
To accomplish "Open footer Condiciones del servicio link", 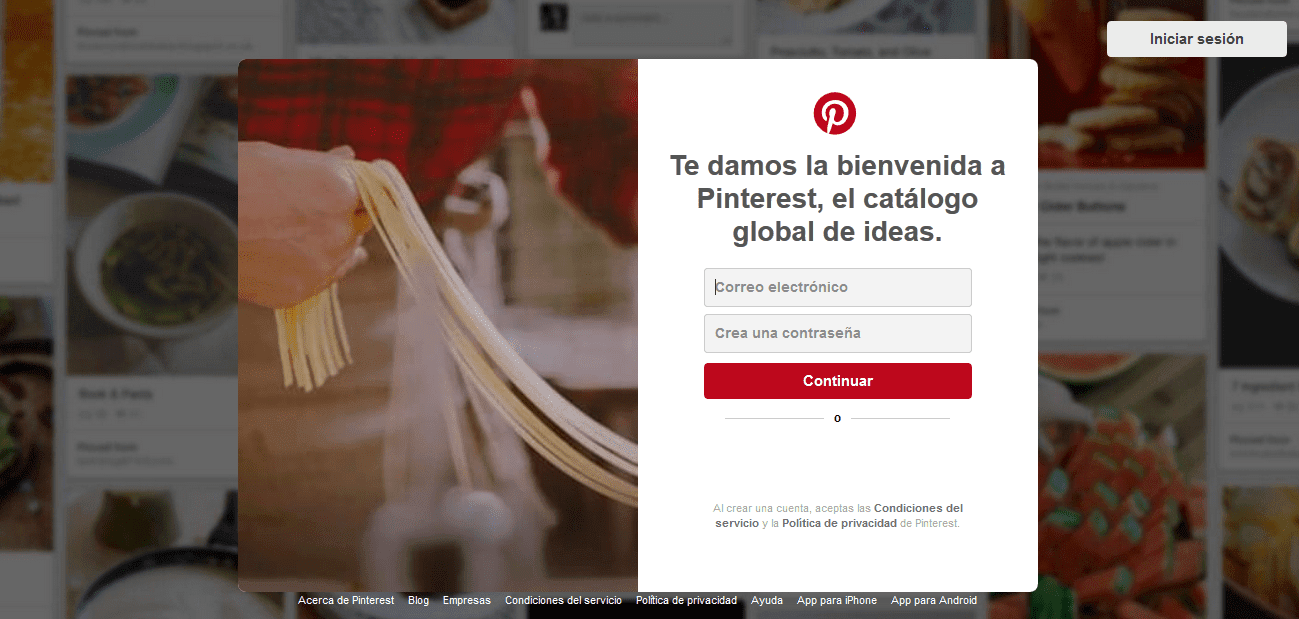I will (x=563, y=600).
